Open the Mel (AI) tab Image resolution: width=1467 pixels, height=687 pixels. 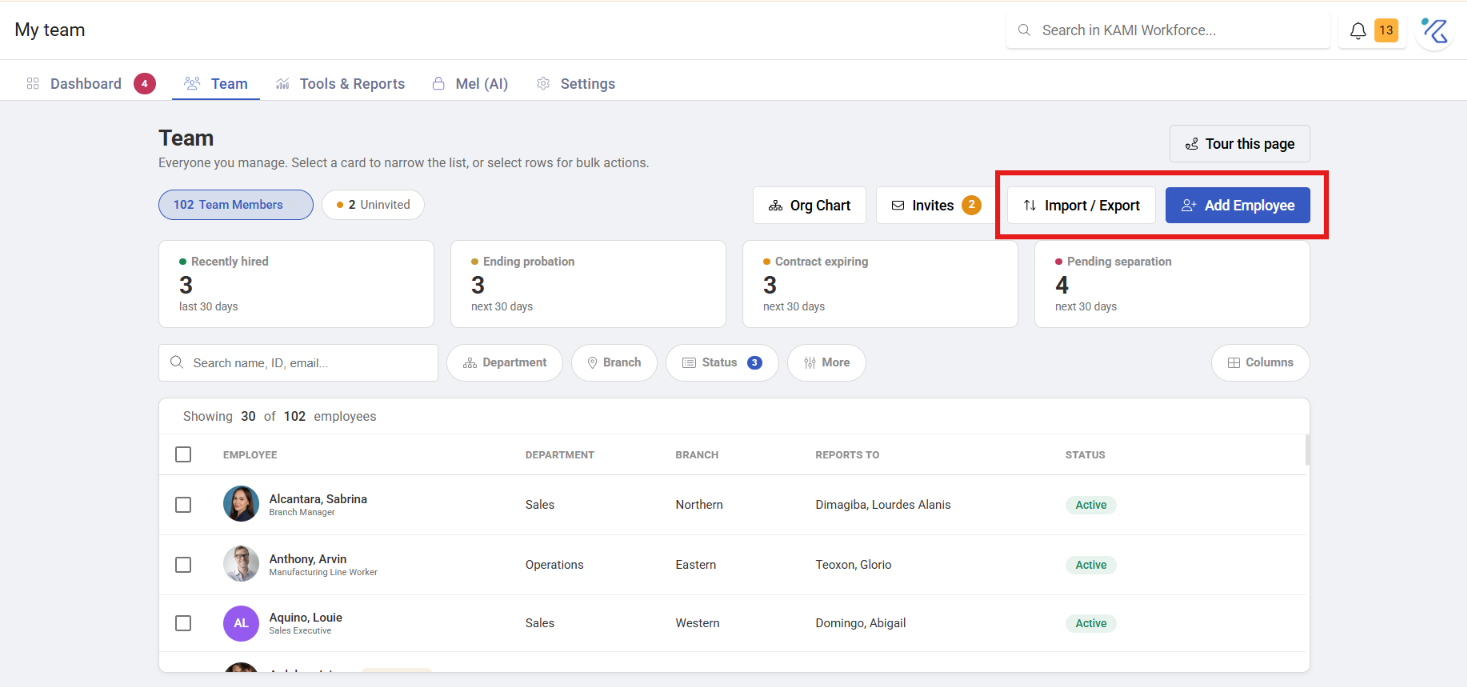point(470,84)
